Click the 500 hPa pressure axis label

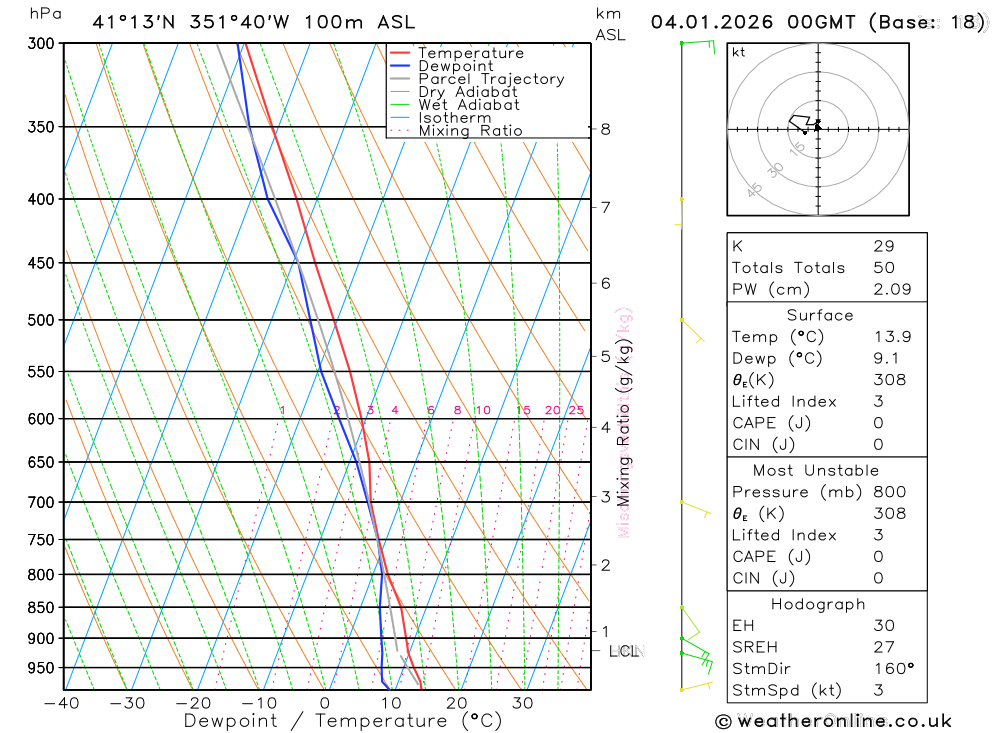(x=41, y=320)
